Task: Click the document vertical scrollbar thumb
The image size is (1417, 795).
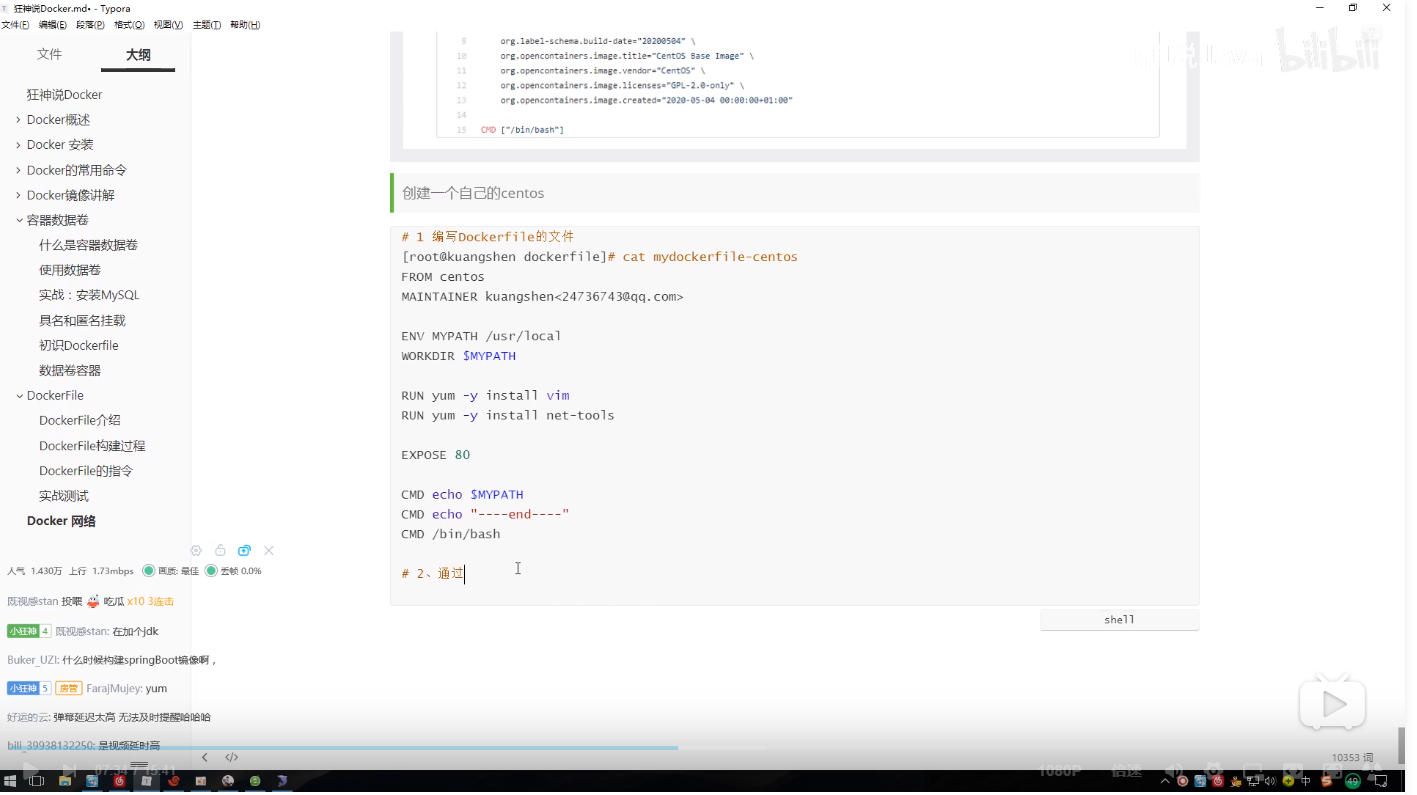Action: click(1403, 746)
